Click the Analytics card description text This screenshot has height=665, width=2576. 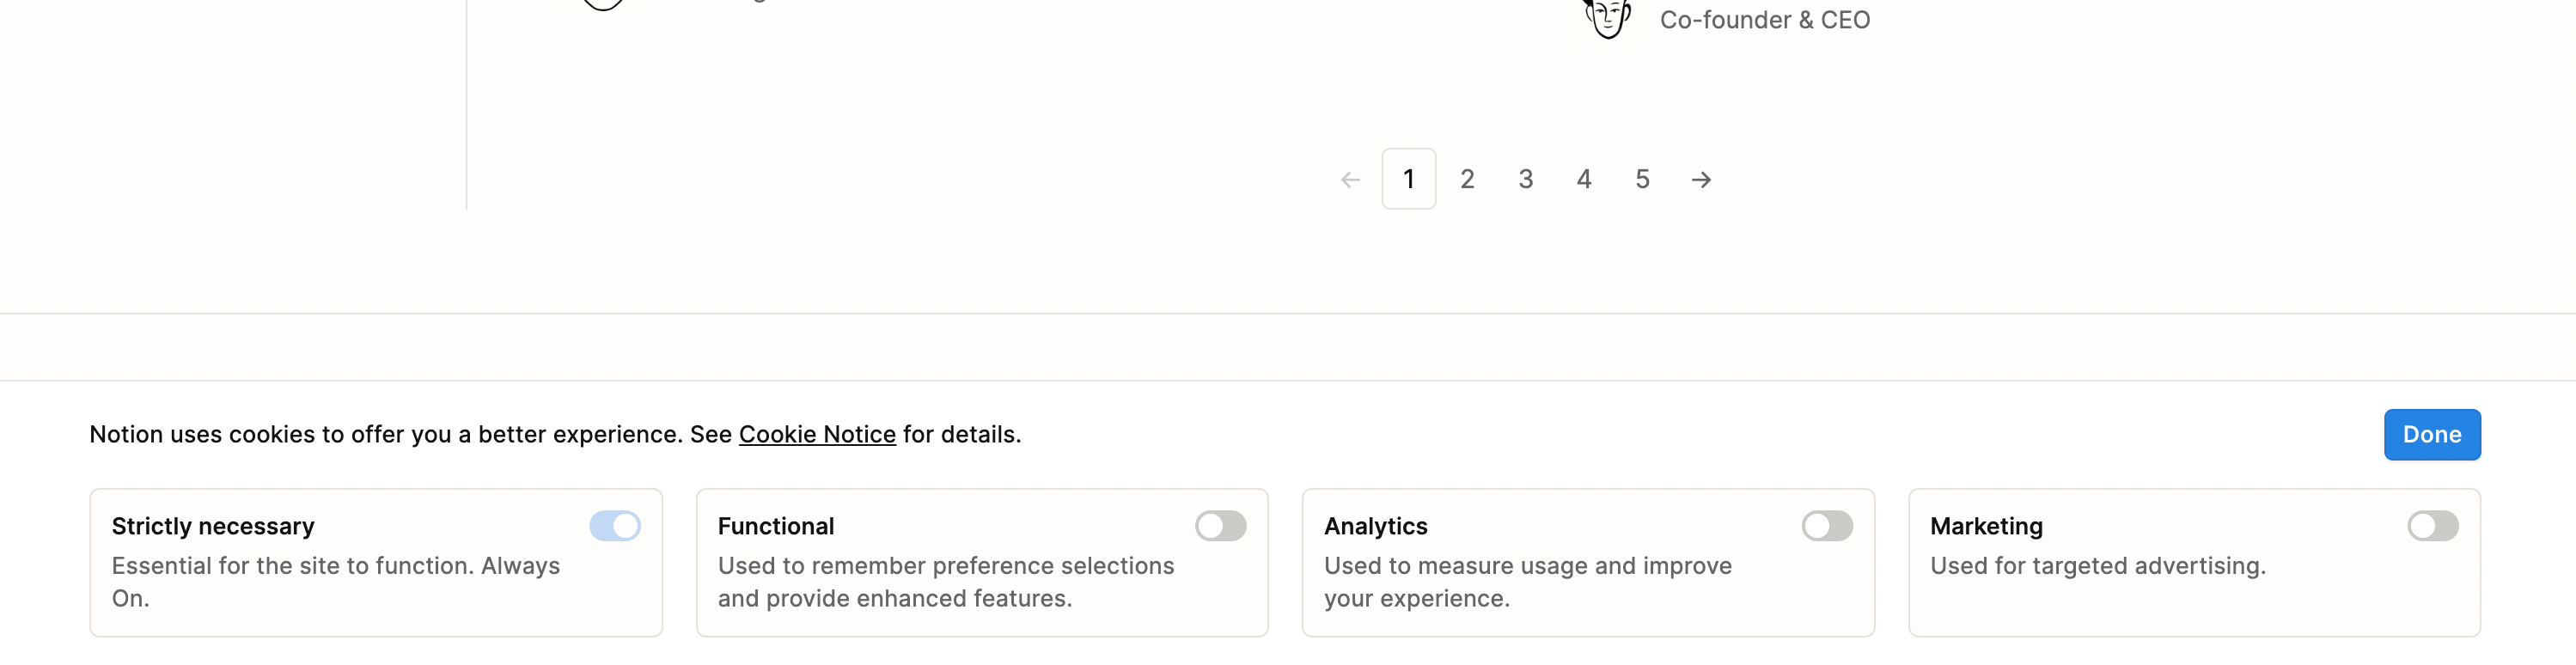pyautogui.click(x=1527, y=582)
